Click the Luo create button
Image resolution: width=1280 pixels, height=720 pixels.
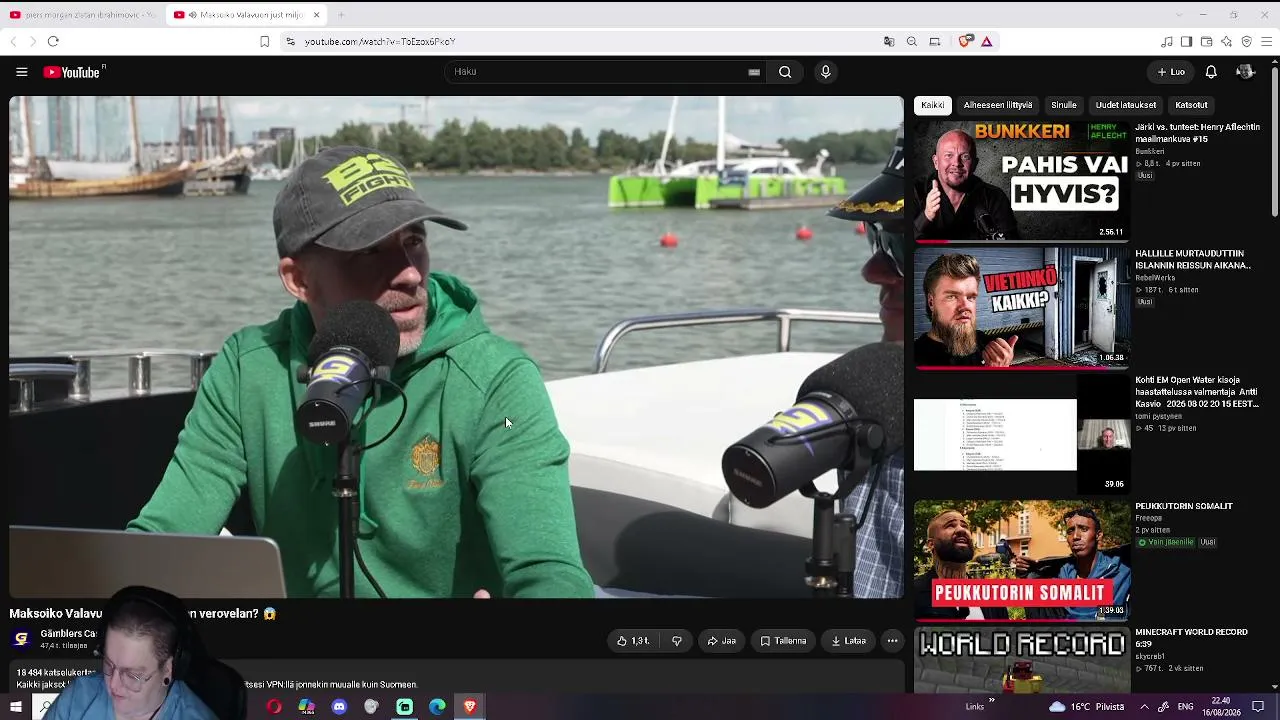[x=1171, y=72]
